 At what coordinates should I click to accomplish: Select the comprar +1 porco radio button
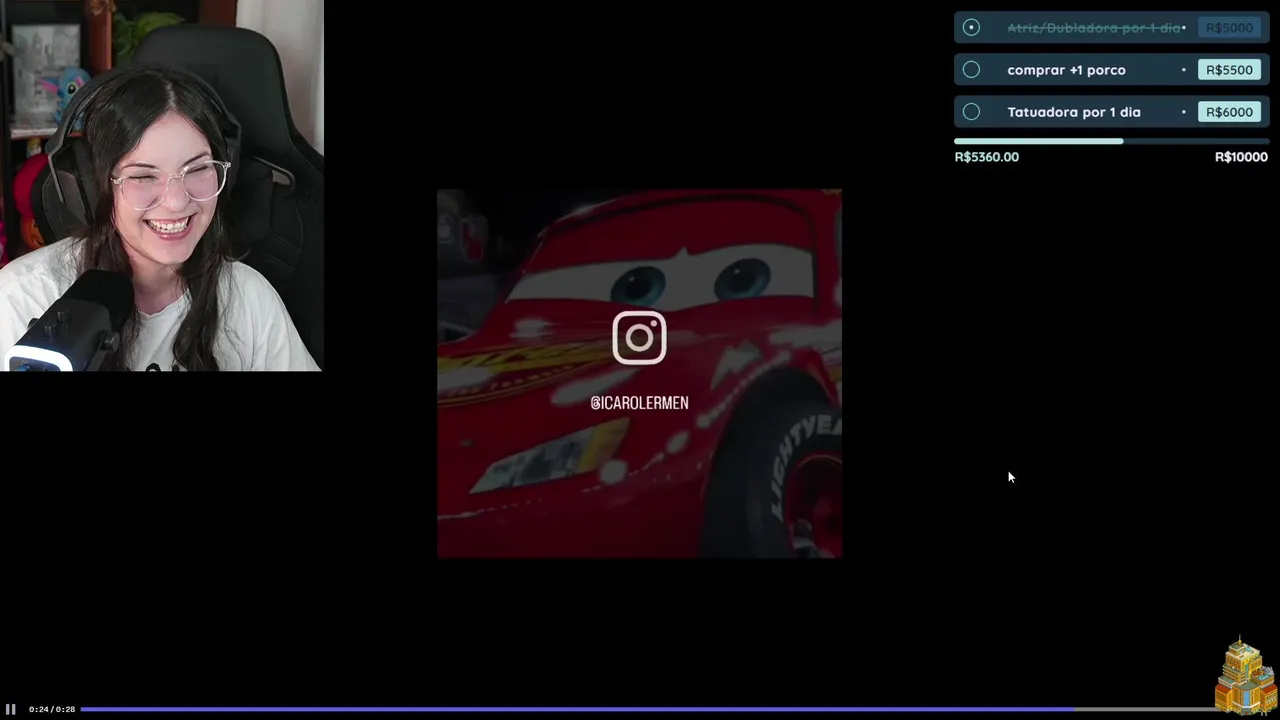click(971, 70)
